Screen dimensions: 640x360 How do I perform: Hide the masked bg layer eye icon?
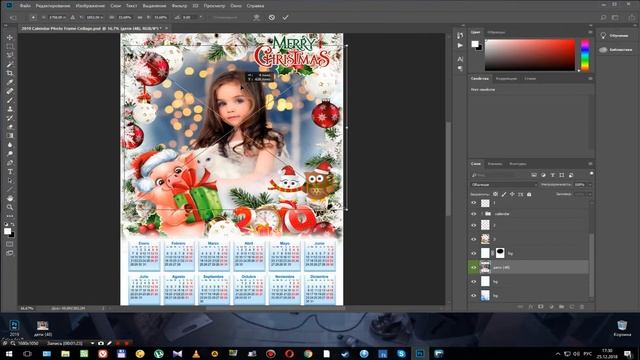pos(473,253)
